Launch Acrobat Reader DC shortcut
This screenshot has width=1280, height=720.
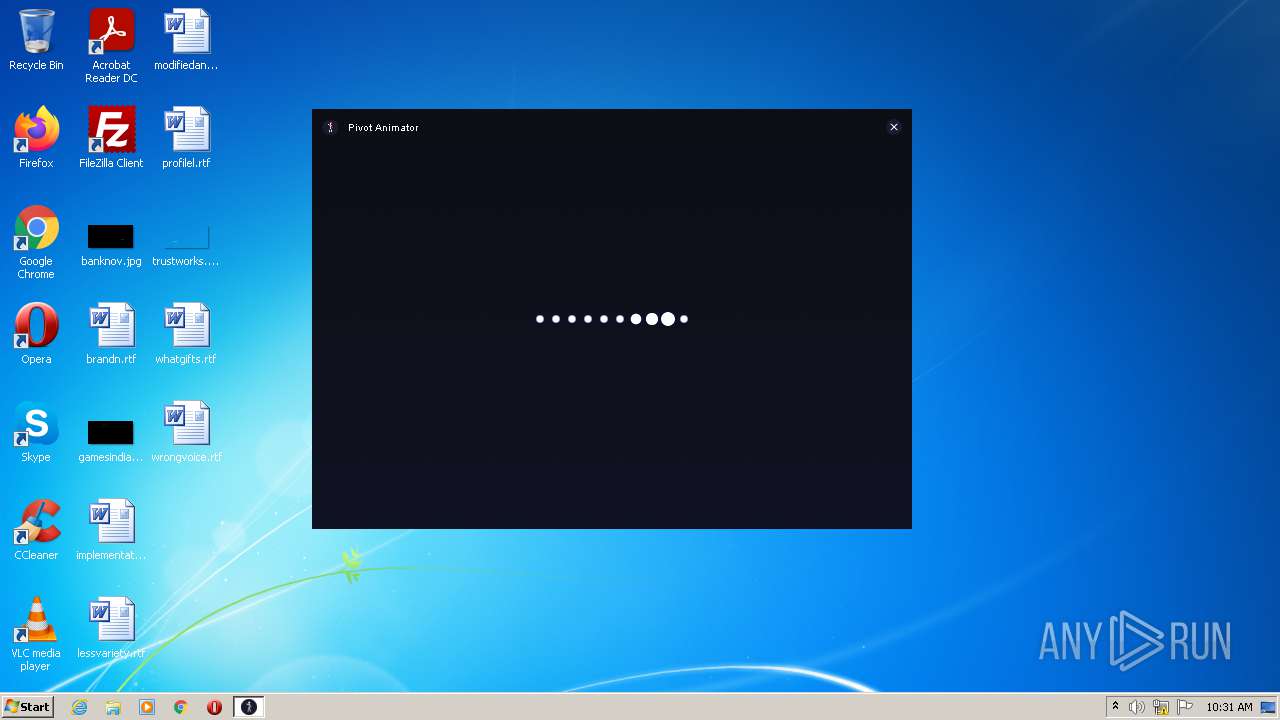pos(111,46)
